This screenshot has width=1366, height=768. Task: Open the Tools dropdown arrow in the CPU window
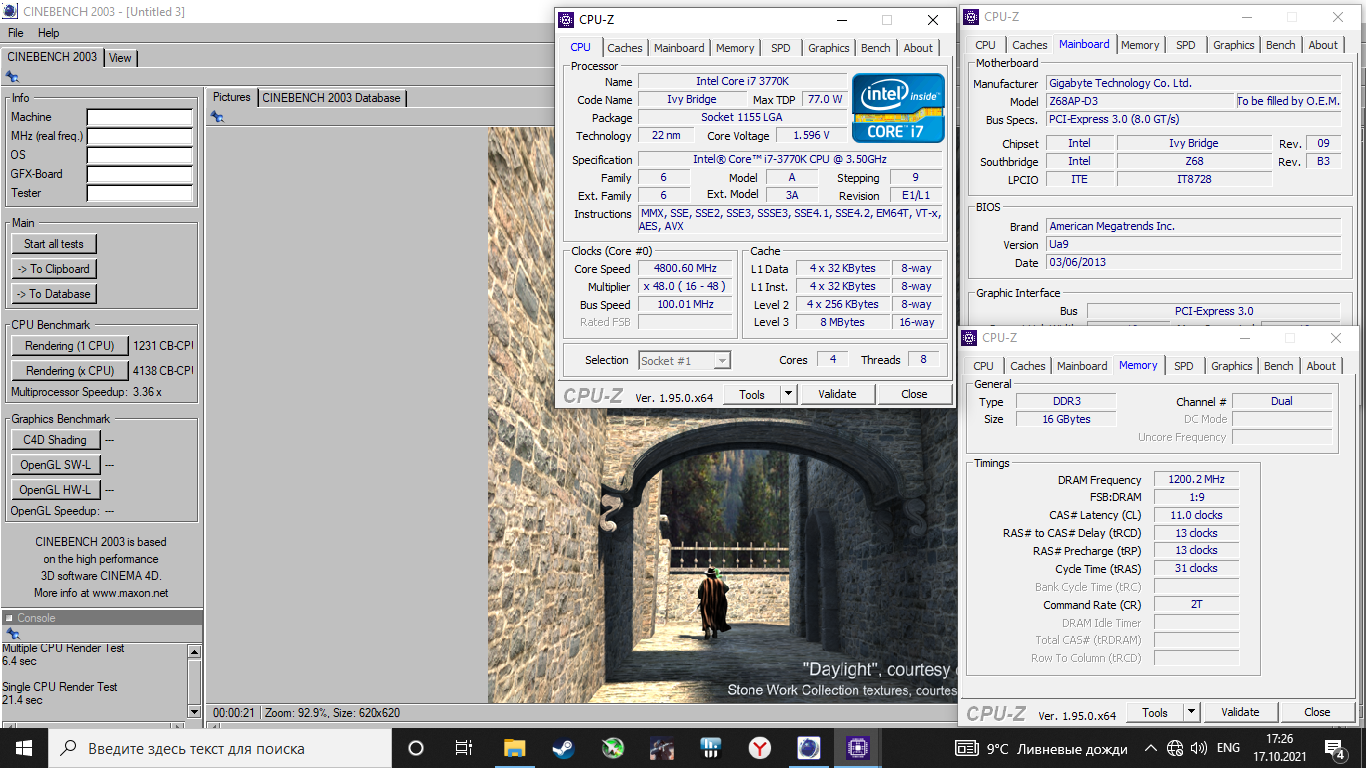[788, 394]
